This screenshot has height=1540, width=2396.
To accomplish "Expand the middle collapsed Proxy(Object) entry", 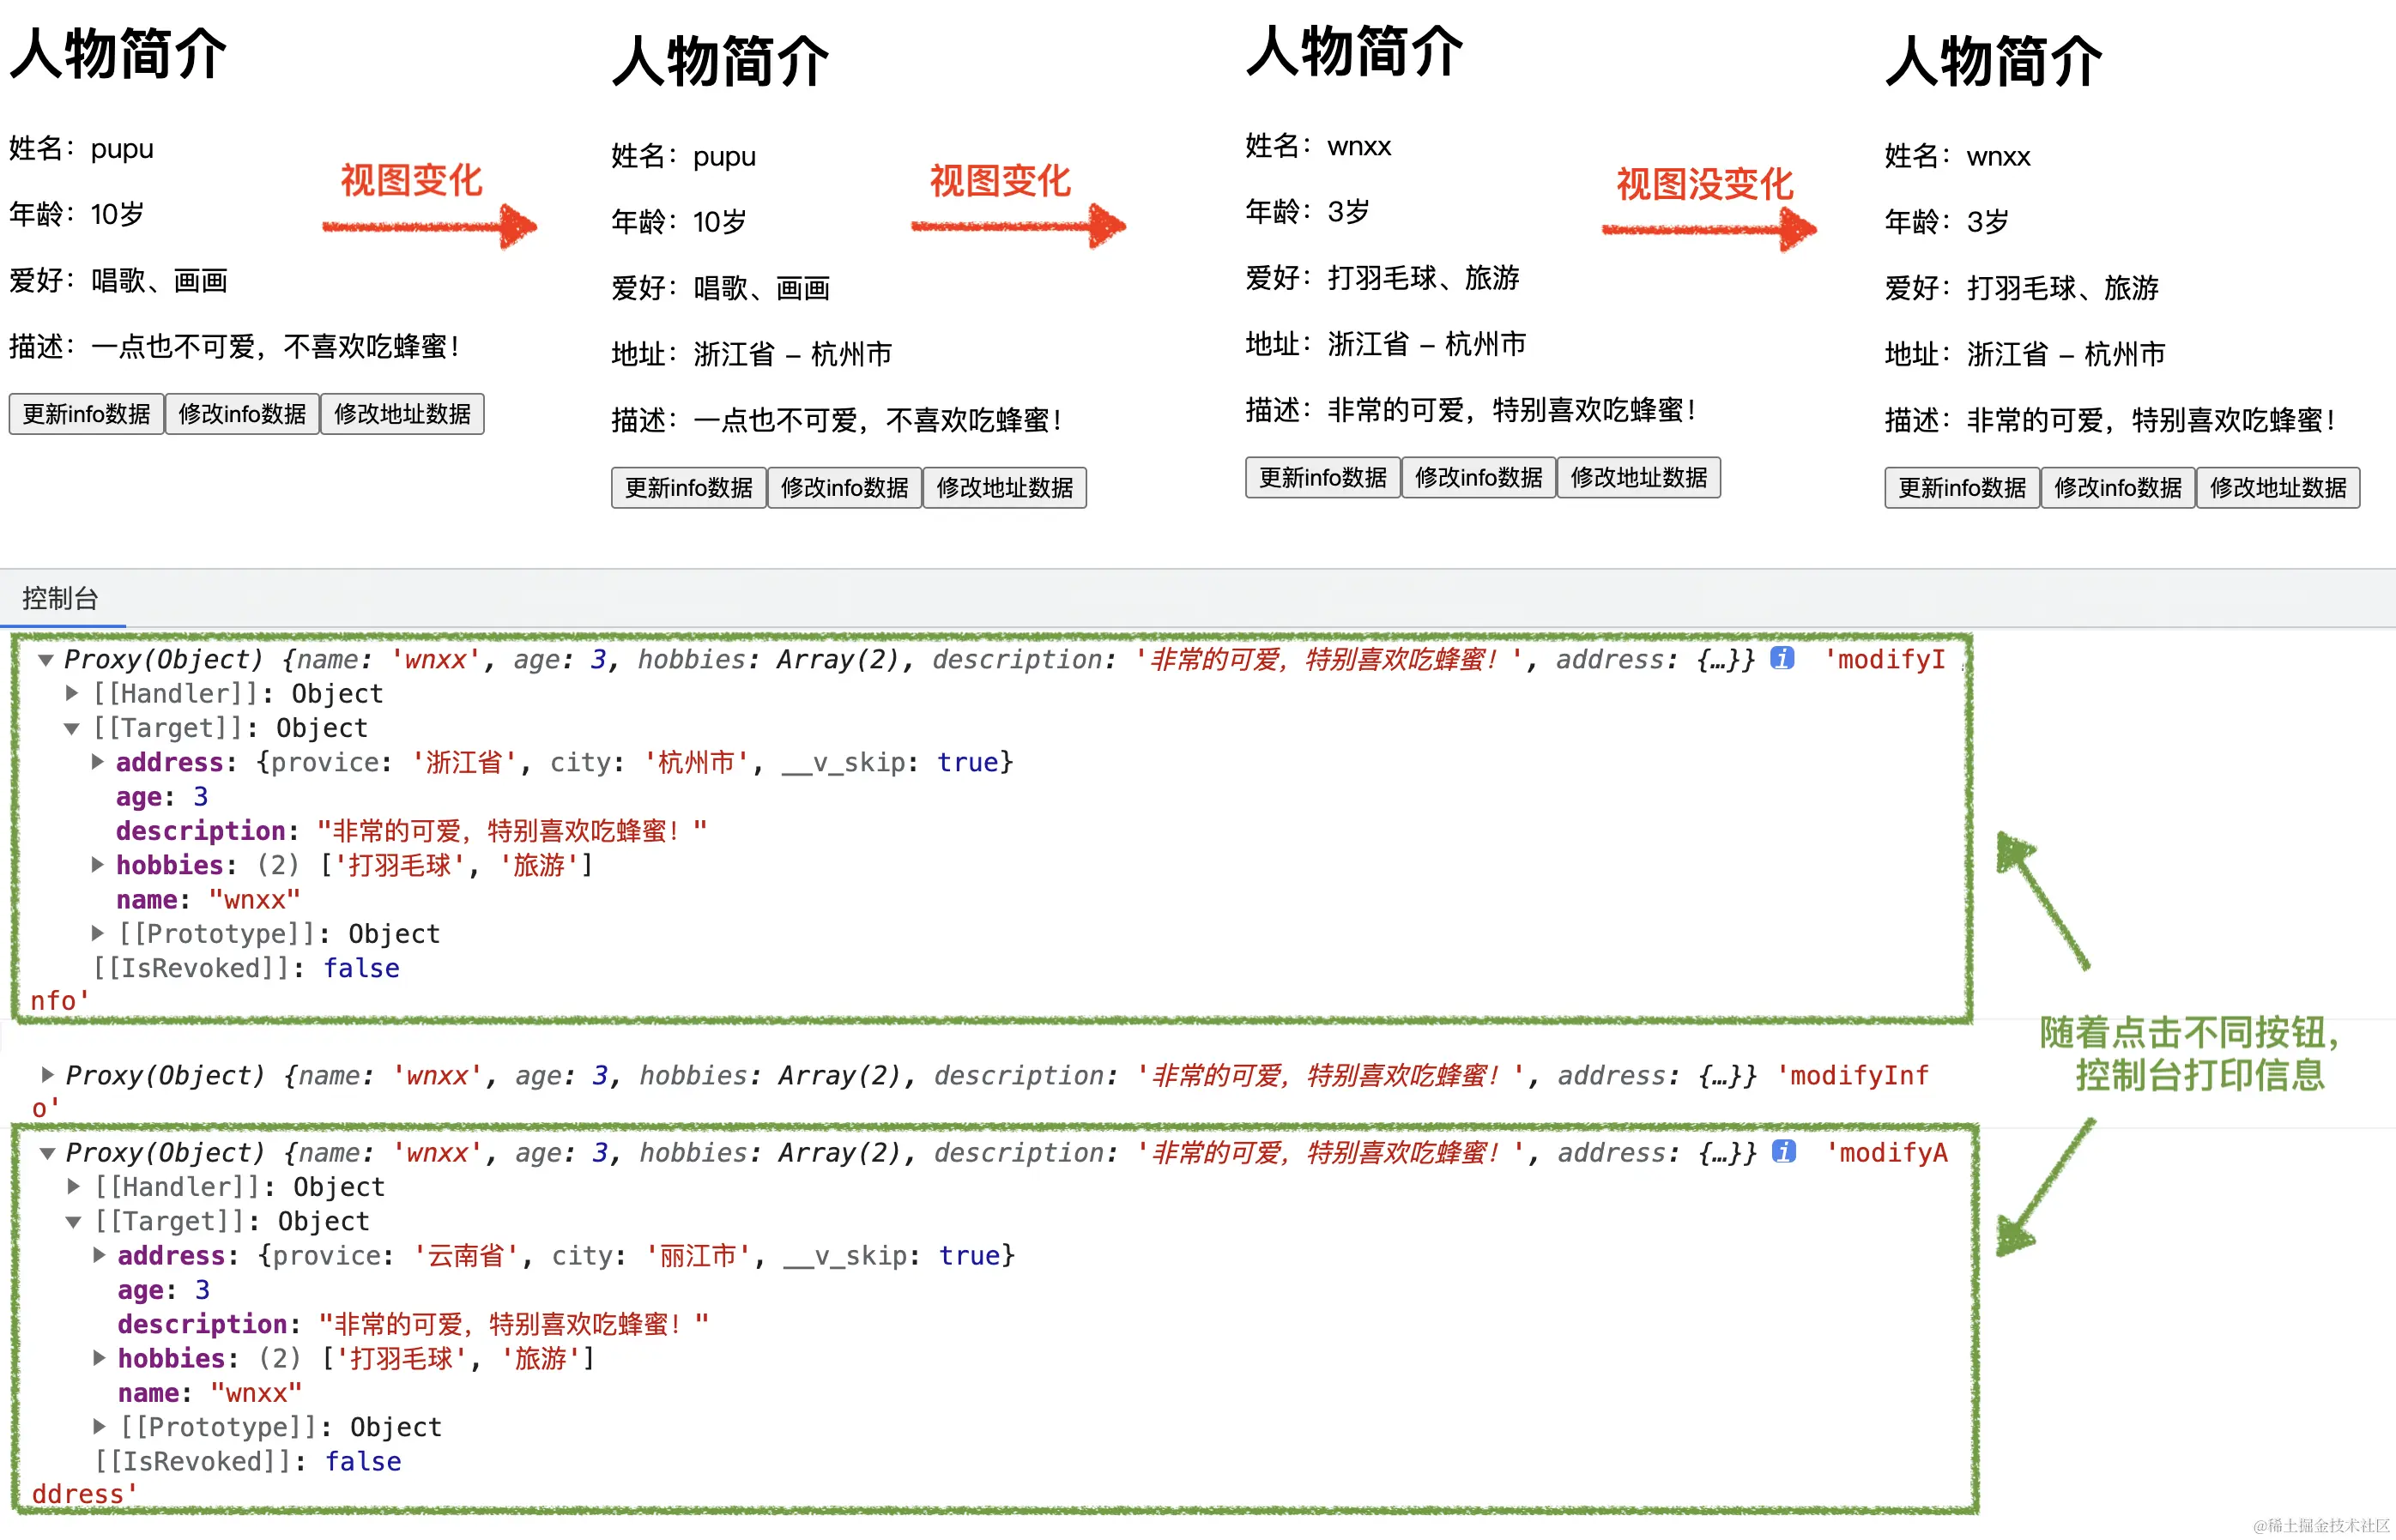I will point(47,1075).
